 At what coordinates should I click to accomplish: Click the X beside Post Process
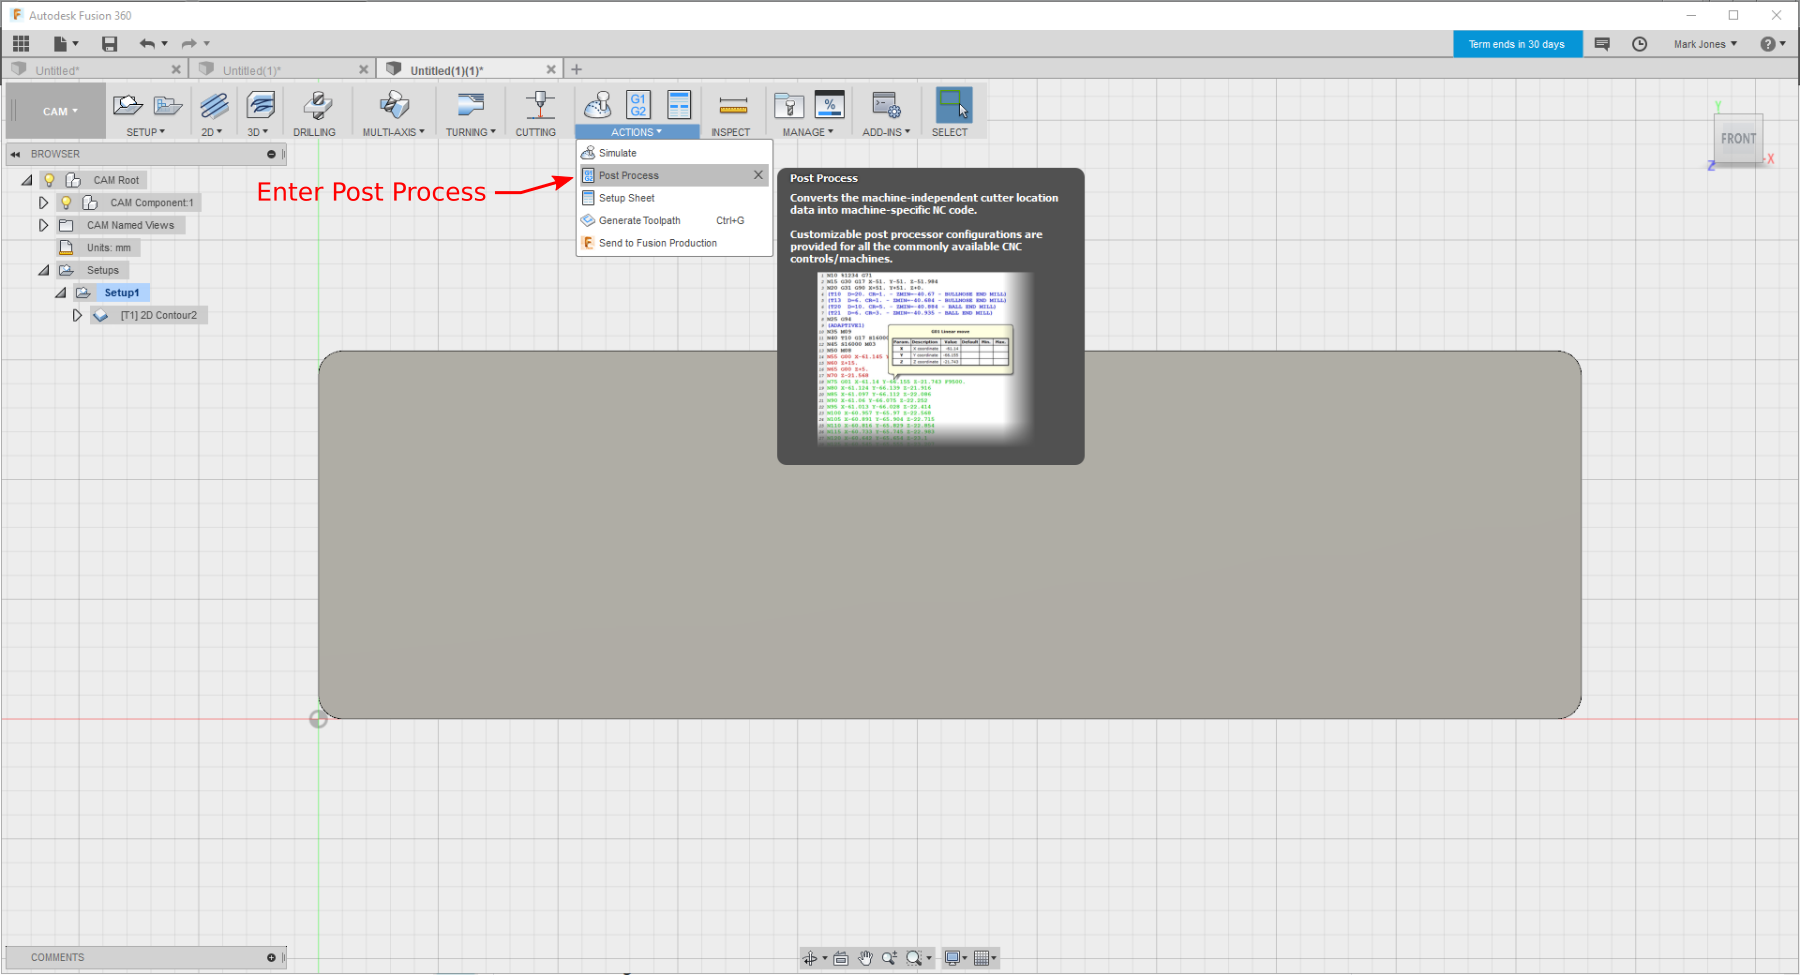point(758,175)
